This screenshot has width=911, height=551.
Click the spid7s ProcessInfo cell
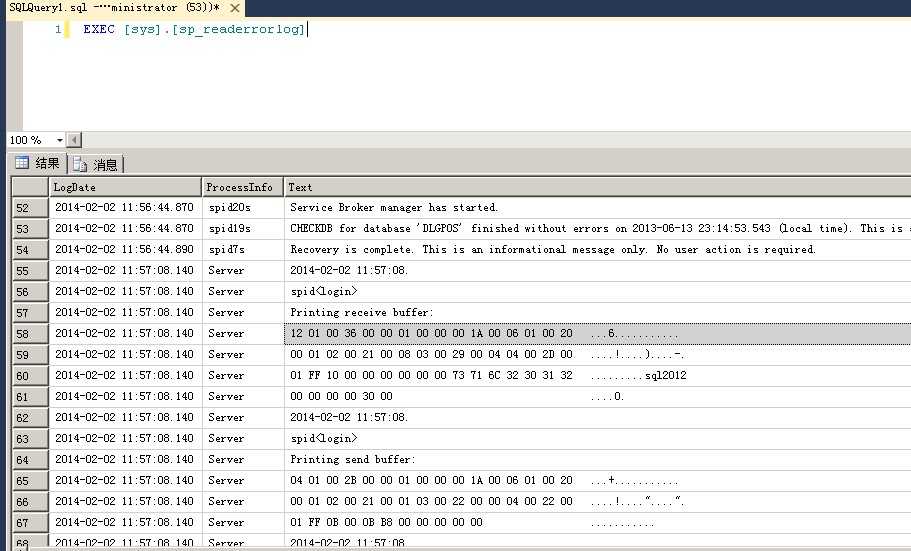(242, 249)
